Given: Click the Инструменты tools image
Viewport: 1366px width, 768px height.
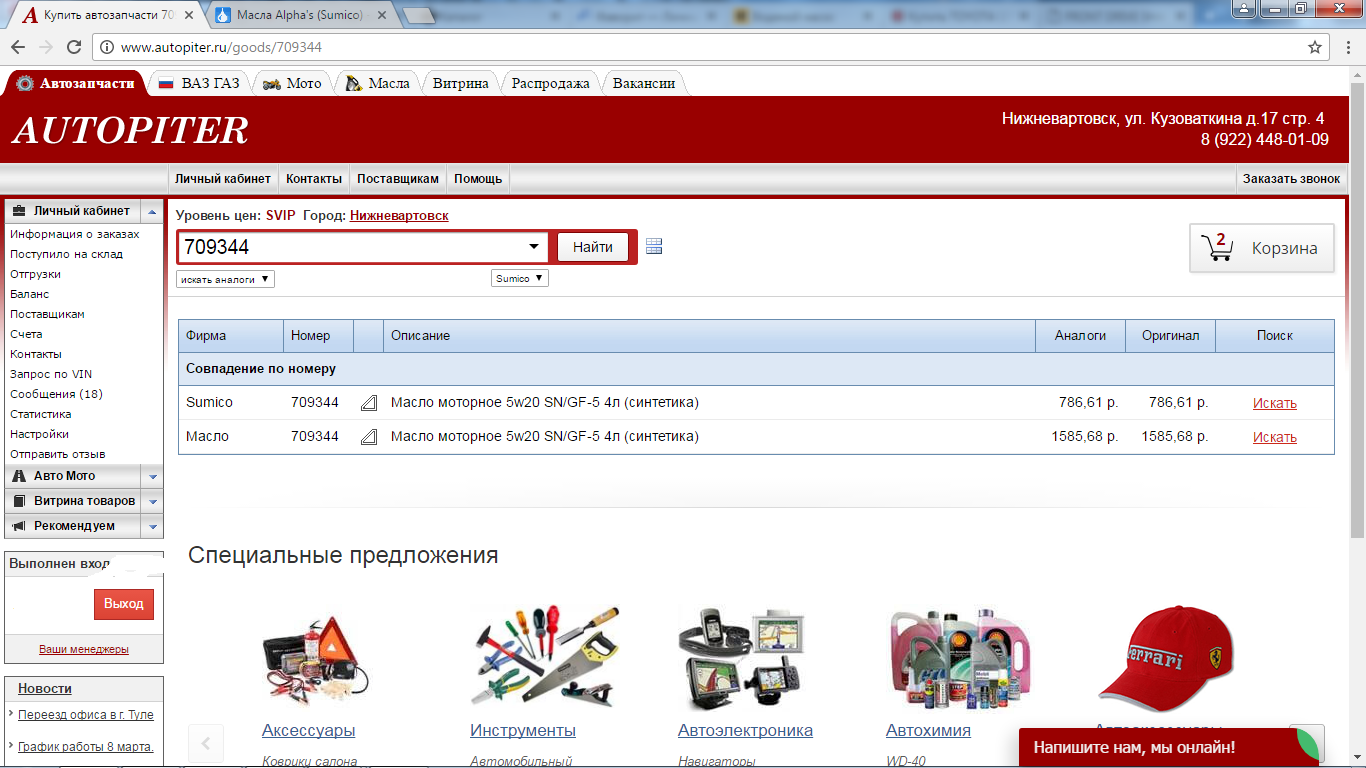Looking at the screenshot, I should click(545, 656).
